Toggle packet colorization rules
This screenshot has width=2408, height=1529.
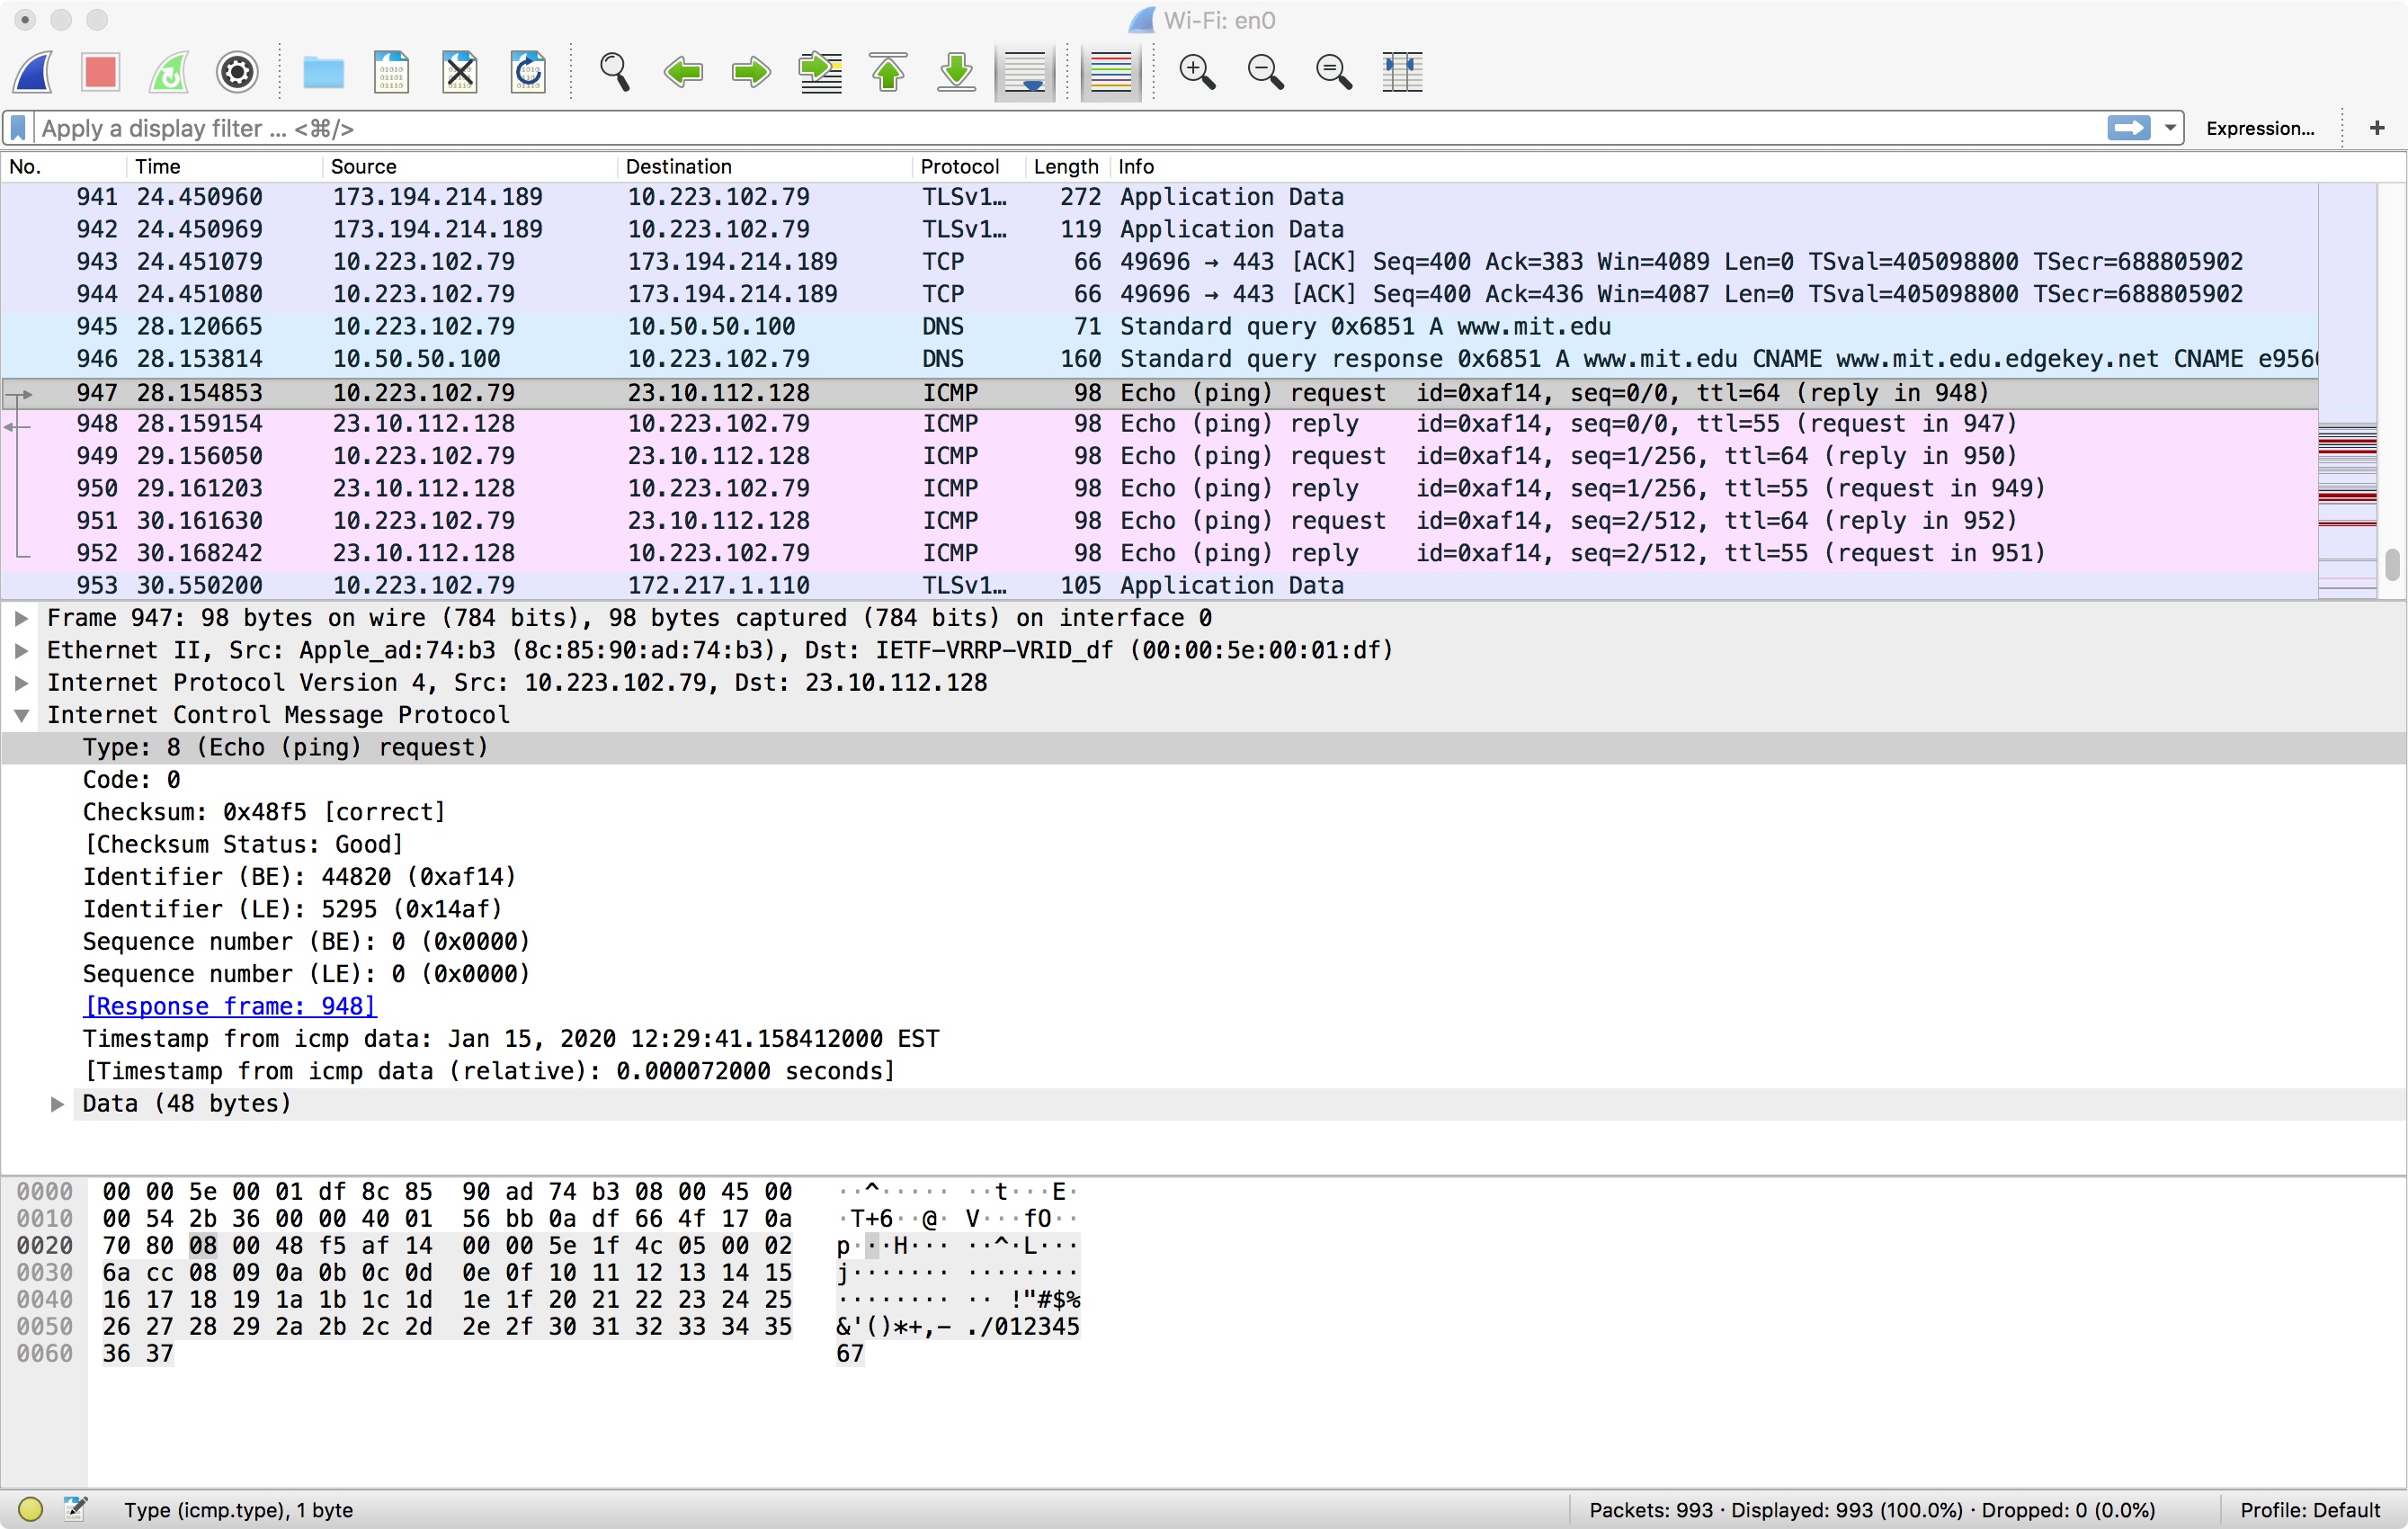(1110, 72)
